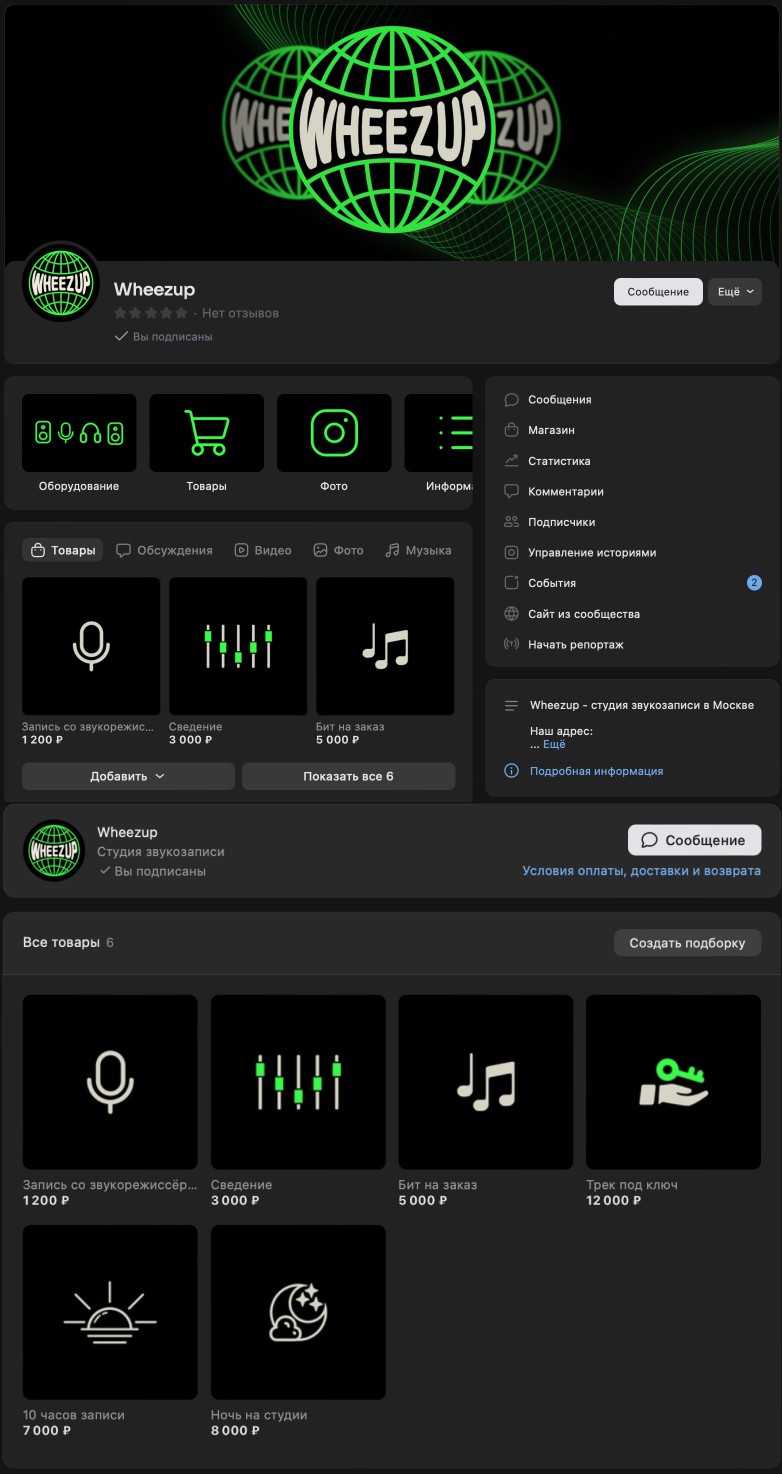This screenshot has width=782, height=1474.
Task: Click Вы подписаны status in header
Action: 163,337
